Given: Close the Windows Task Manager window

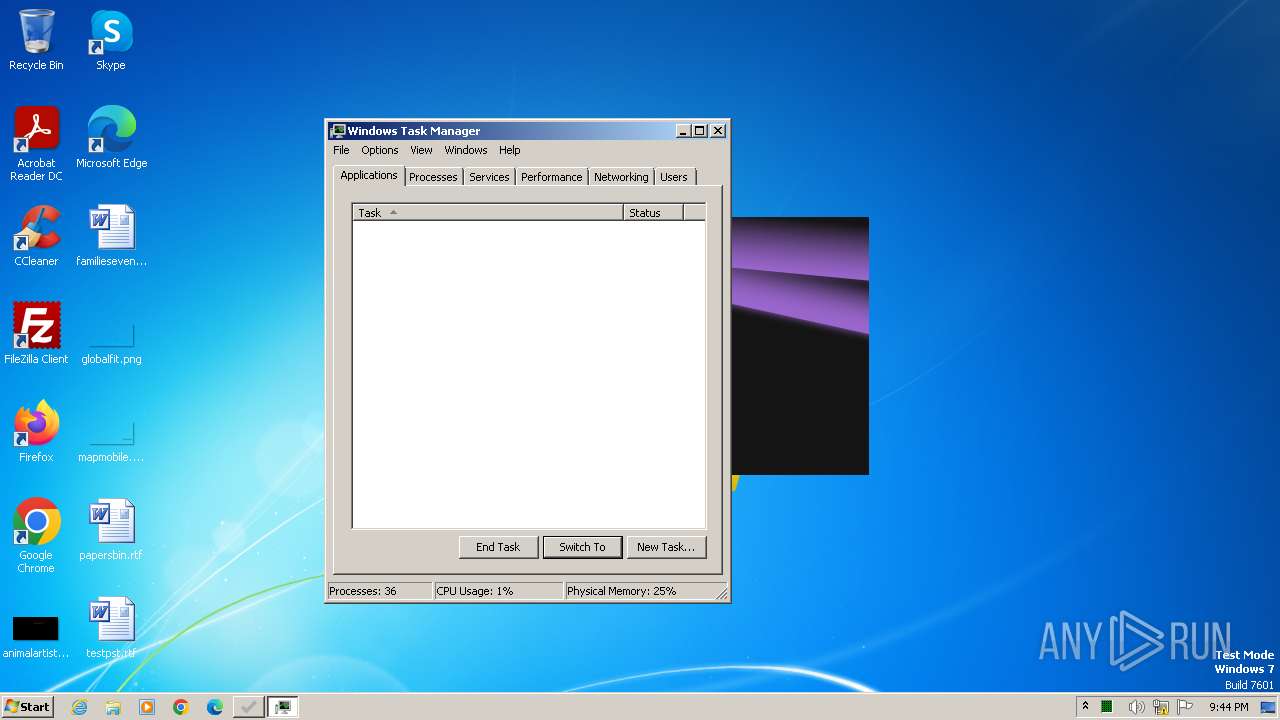Looking at the screenshot, I should (x=718, y=131).
